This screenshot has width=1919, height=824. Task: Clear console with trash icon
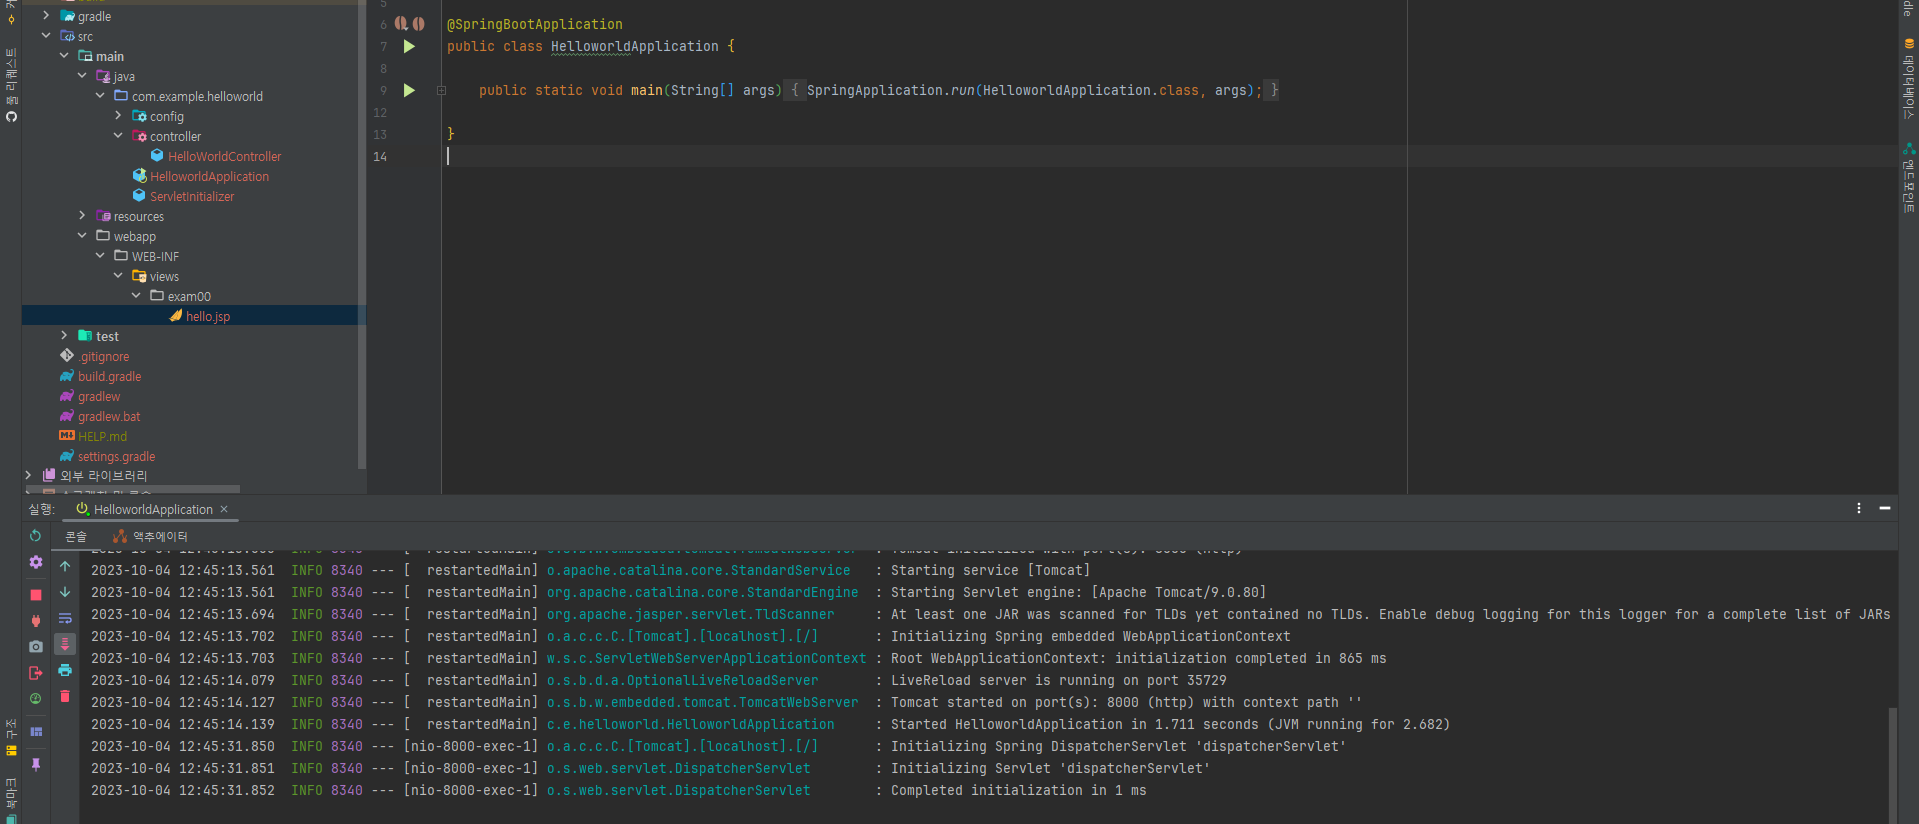tap(65, 696)
